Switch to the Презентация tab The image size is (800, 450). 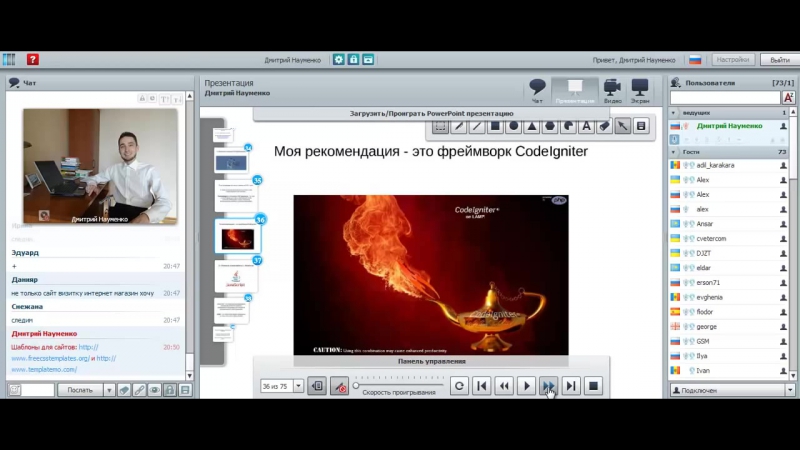[575, 91]
